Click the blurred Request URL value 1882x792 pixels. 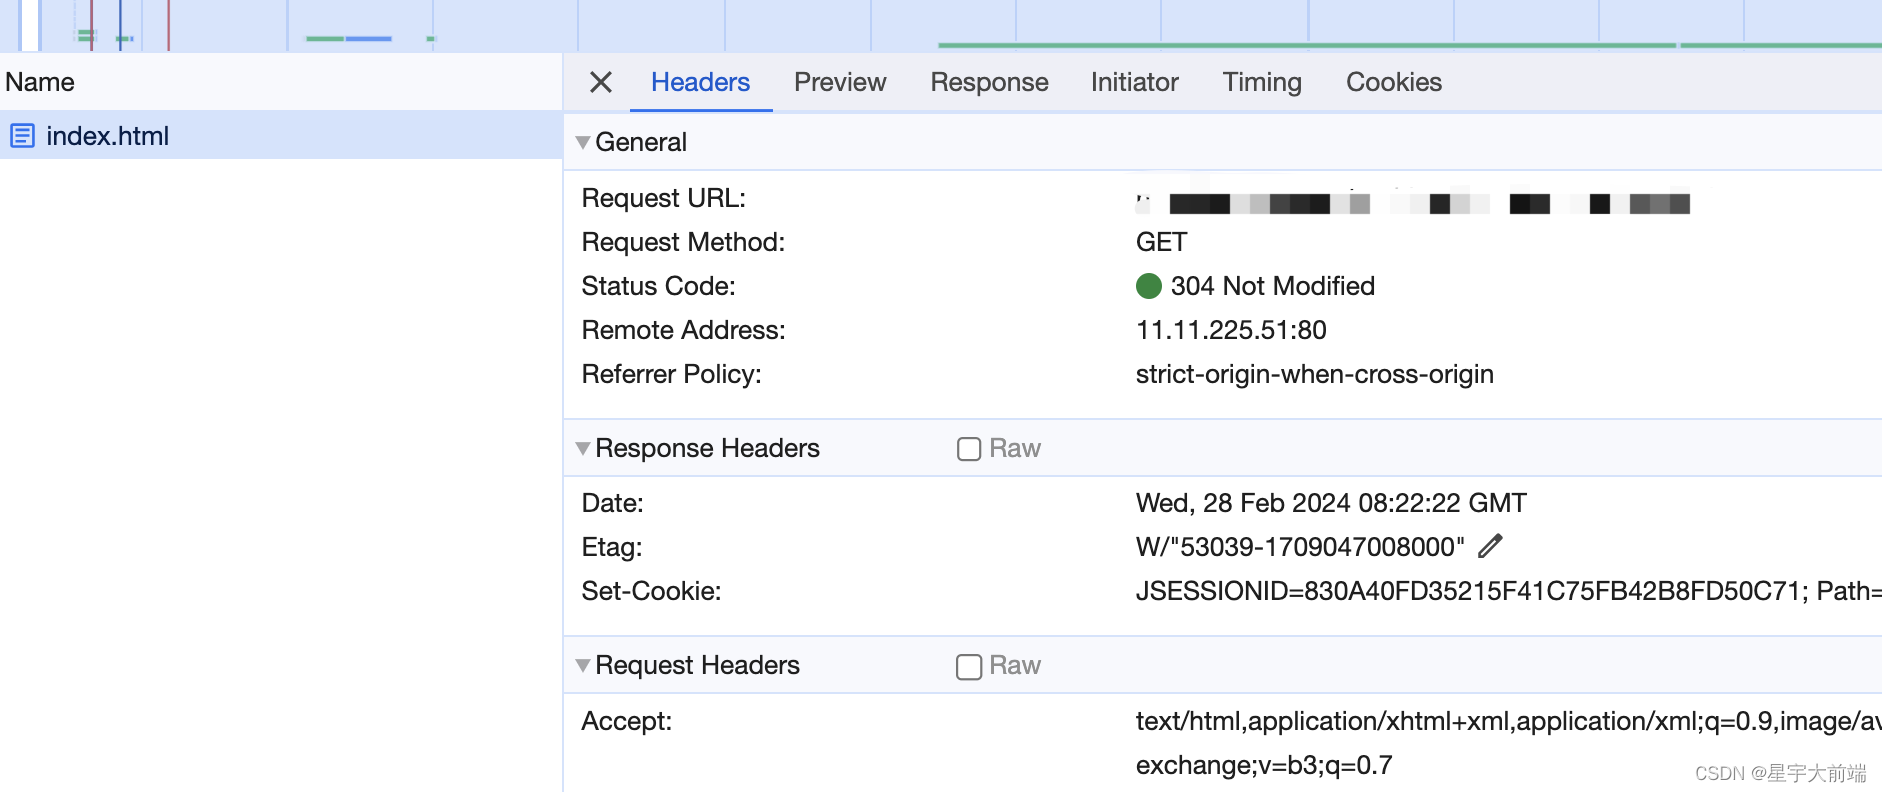[1412, 203]
